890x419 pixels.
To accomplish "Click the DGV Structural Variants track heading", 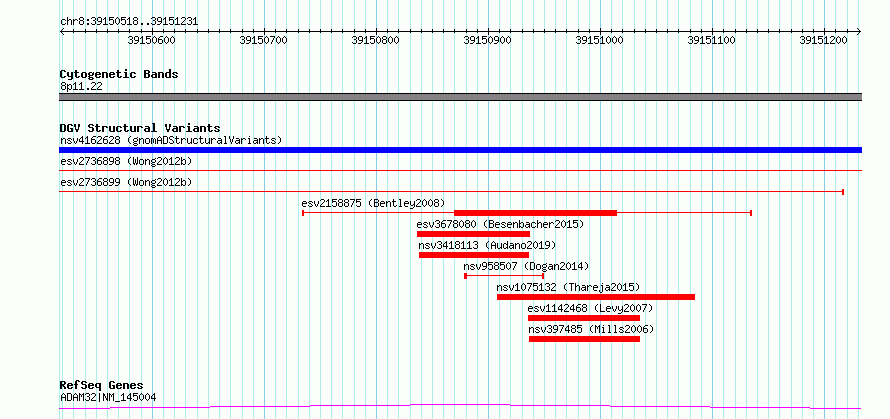I will point(140,128).
